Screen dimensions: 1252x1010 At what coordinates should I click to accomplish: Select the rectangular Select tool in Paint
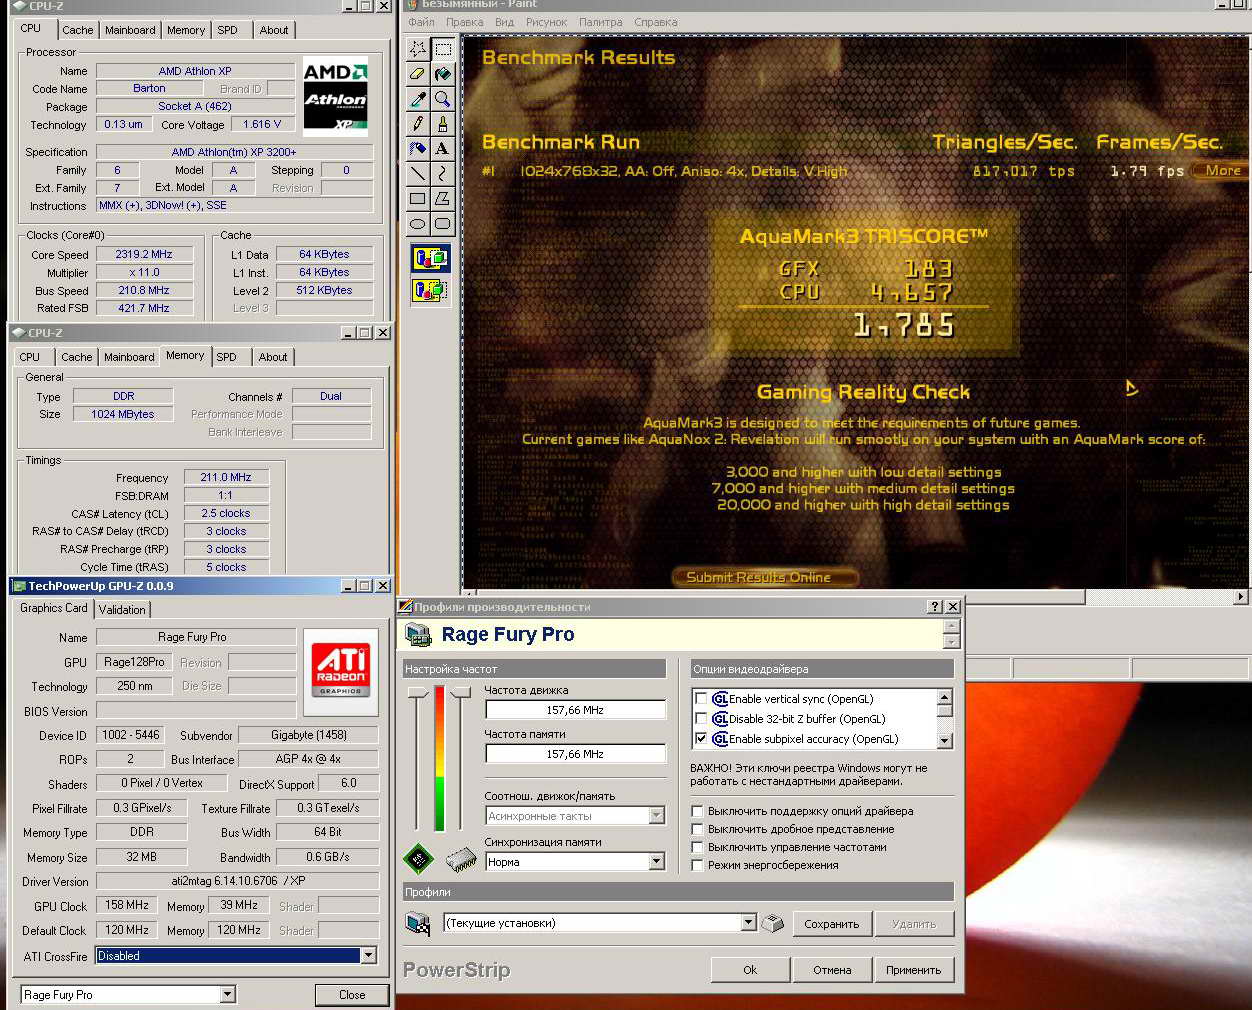pos(442,48)
